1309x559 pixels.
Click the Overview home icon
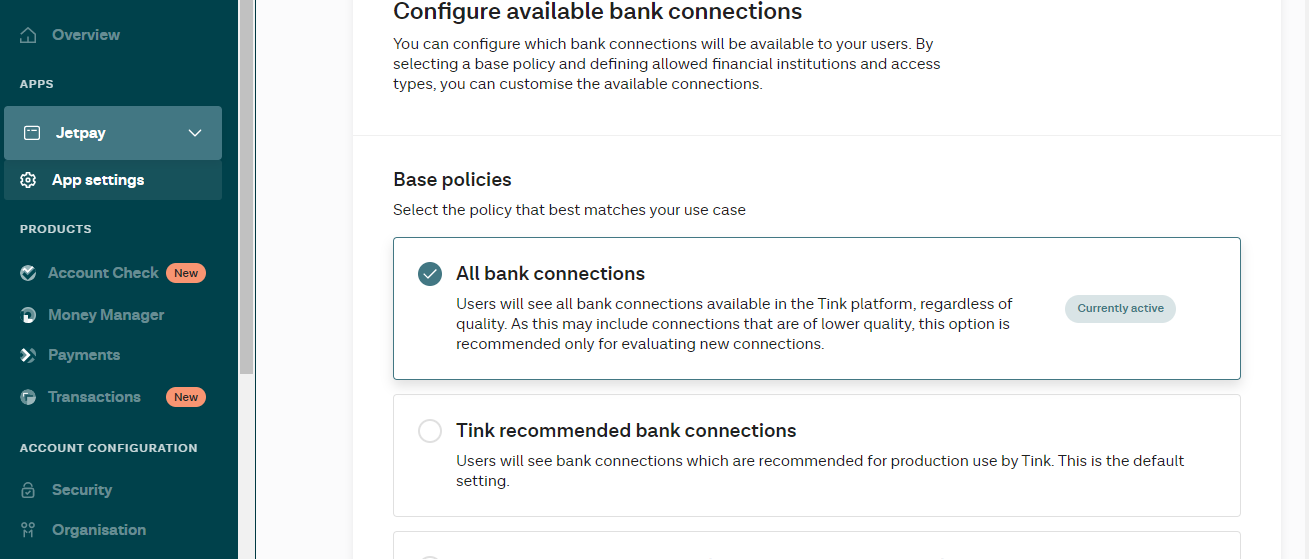pyautogui.click(x=29, y=35)
